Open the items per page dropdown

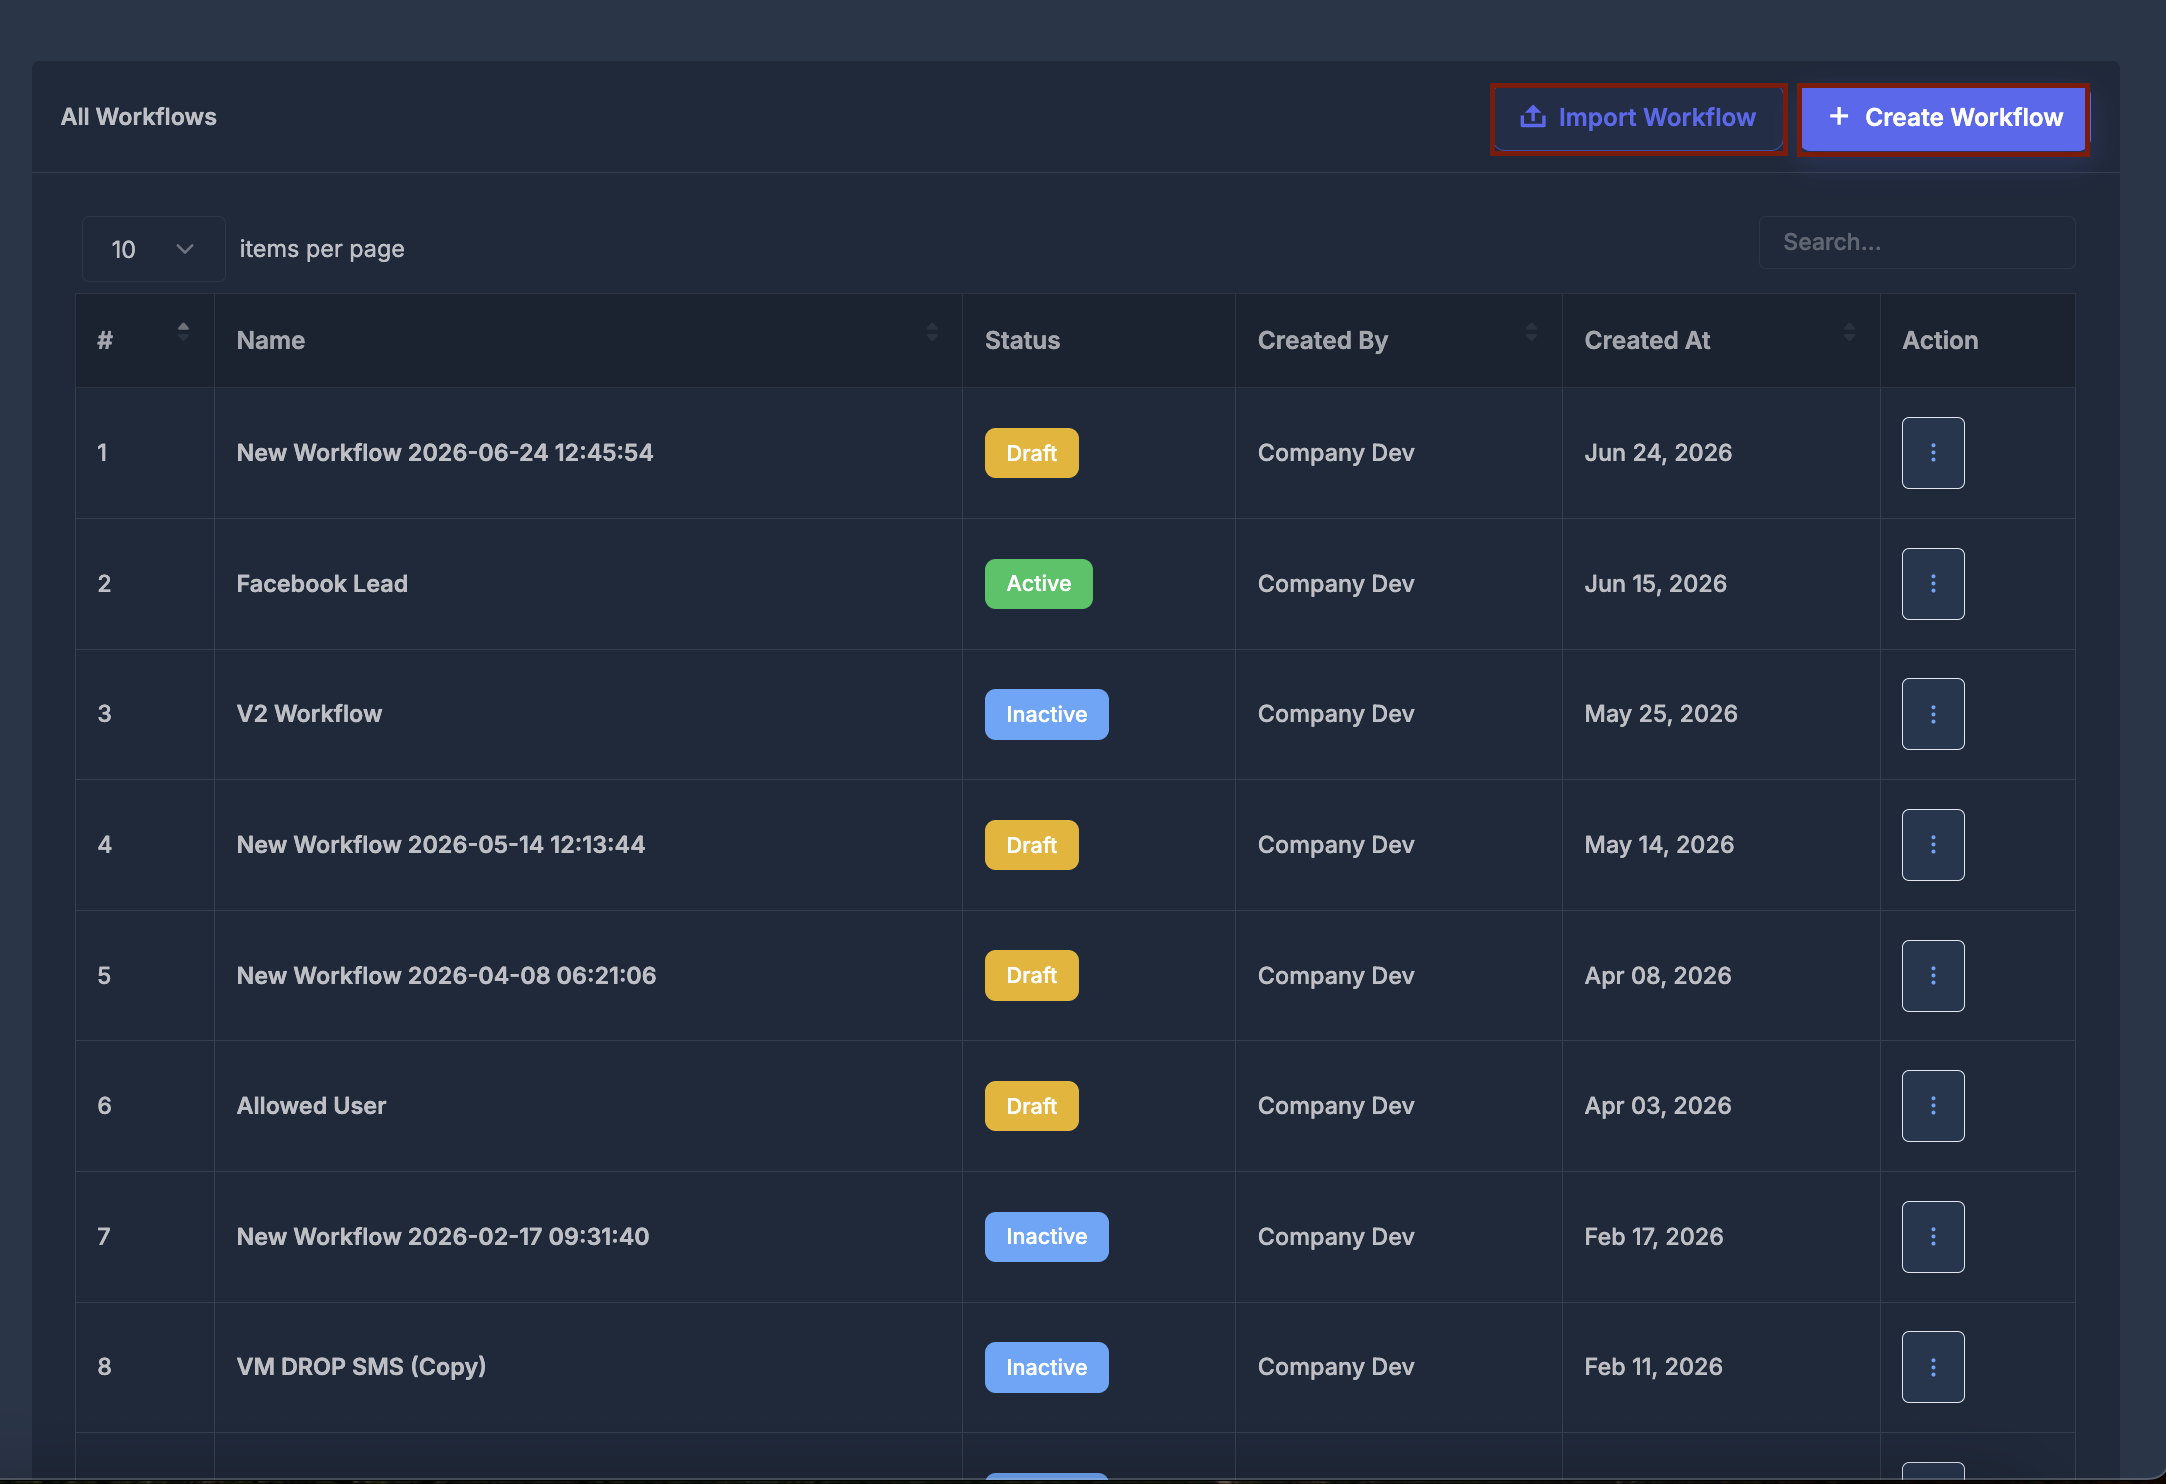[153, 249]
